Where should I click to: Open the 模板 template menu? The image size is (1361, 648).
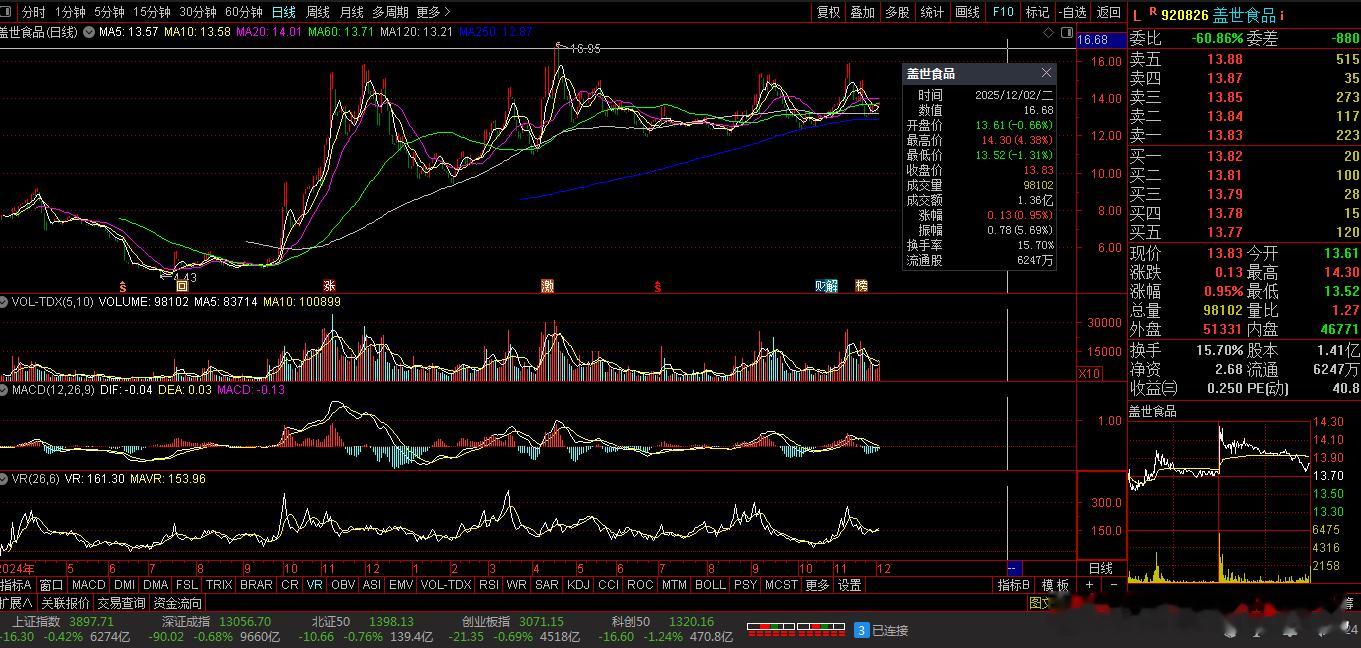(x=1055, y=585)
